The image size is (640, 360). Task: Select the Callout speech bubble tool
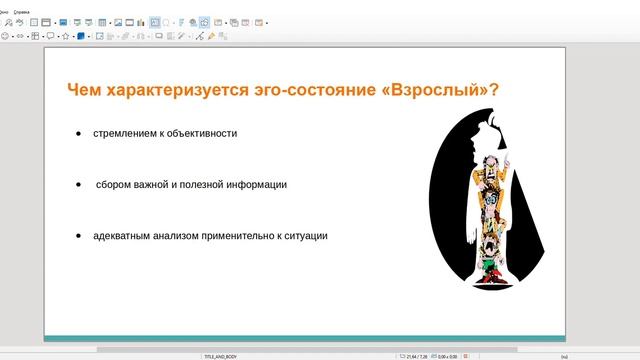51,36
